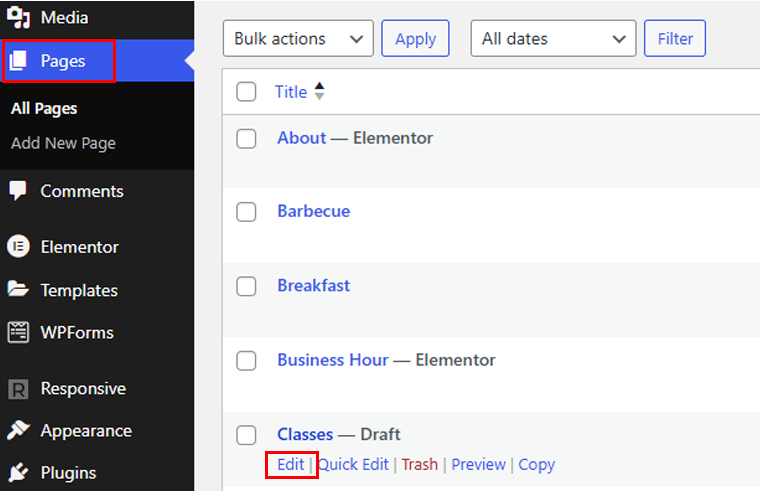Click the Trash link under Classes
760x491 pixels.
[x=420, y=464]
